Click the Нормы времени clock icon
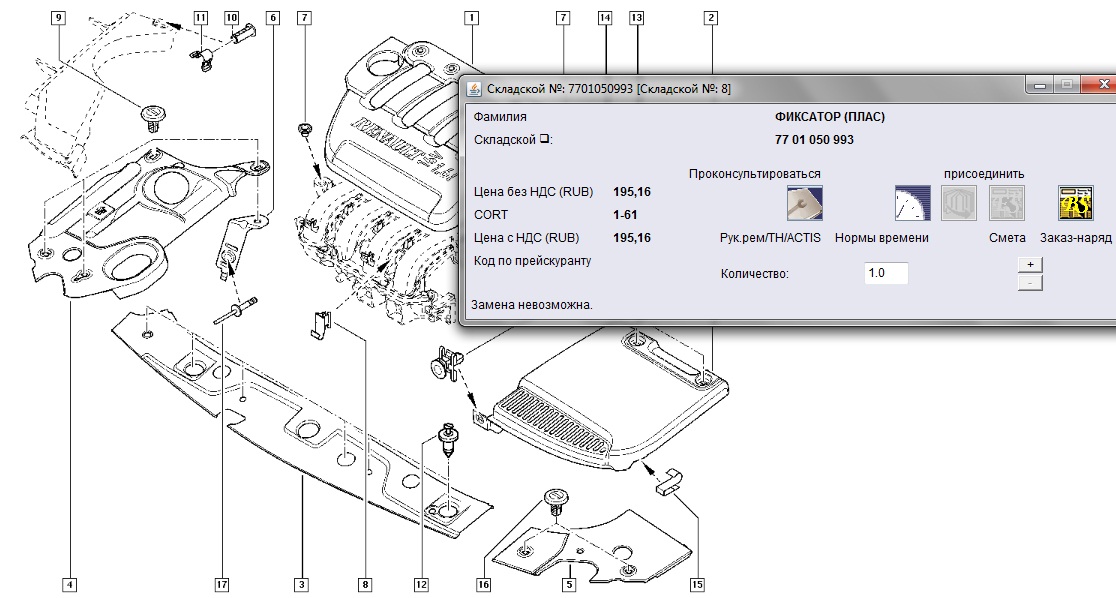Viewport: 1116px width, 598px height. tap(912, 203)
